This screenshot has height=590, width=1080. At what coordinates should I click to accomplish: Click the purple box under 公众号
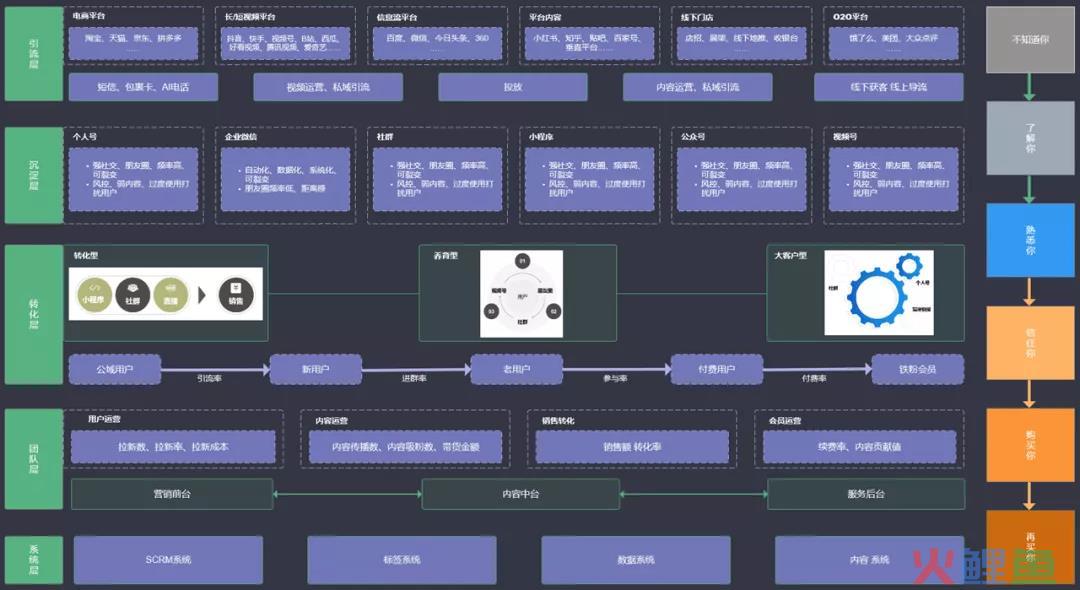(x=742, y=179)
